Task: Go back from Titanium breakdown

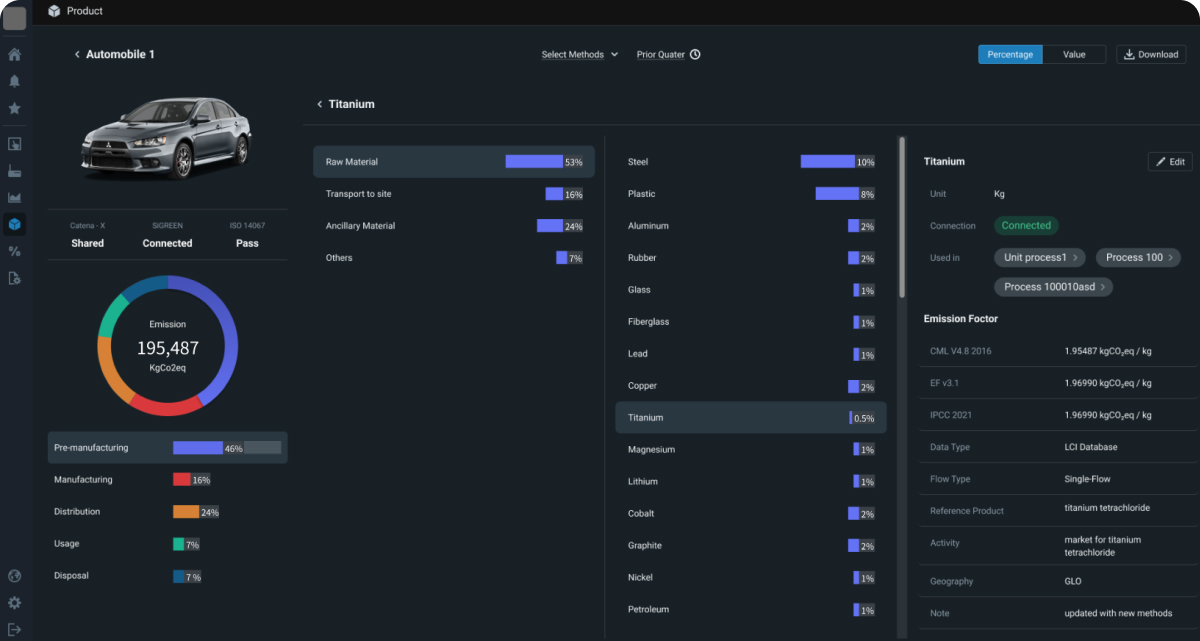Action: [319, 104]
